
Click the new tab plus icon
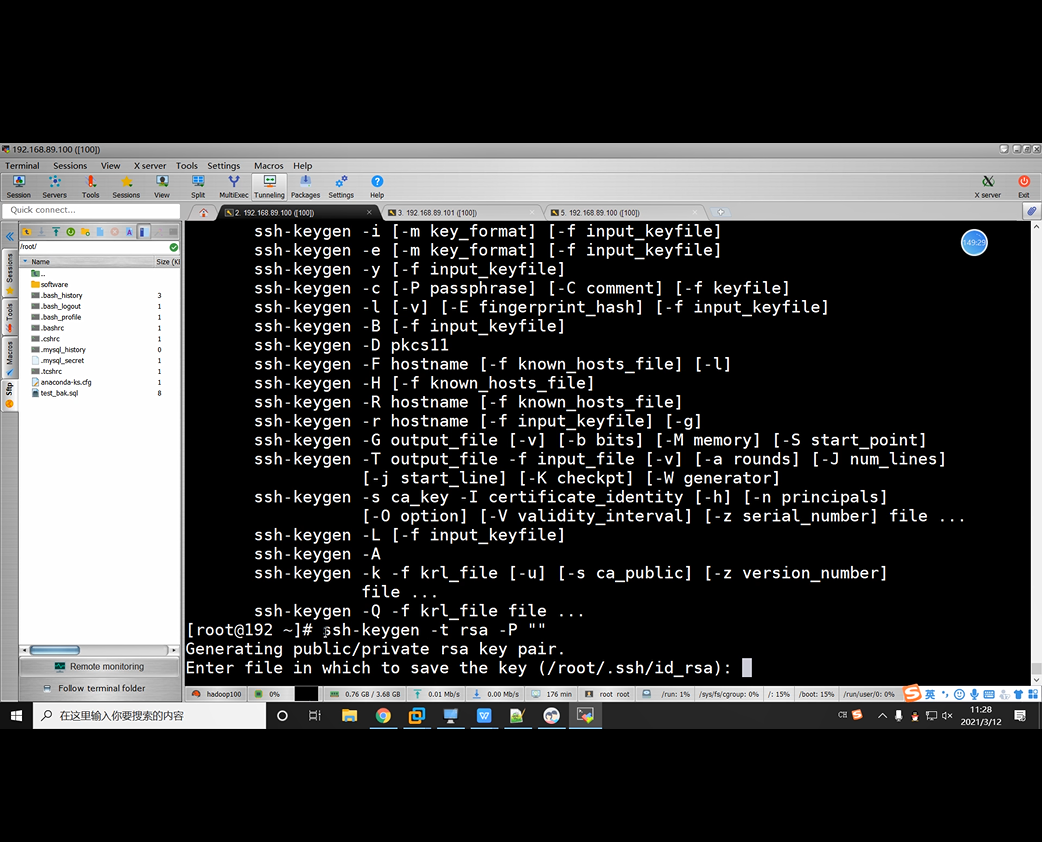720,213
